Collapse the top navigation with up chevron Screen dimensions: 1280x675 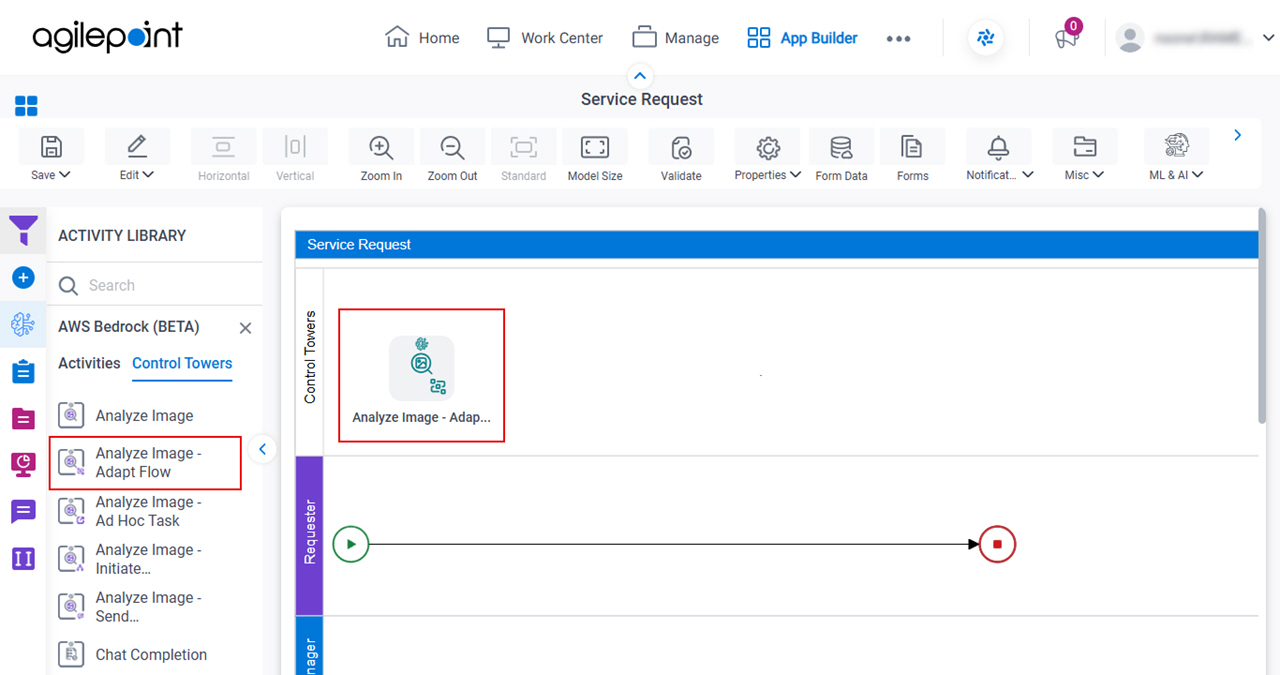click(640, 76)
